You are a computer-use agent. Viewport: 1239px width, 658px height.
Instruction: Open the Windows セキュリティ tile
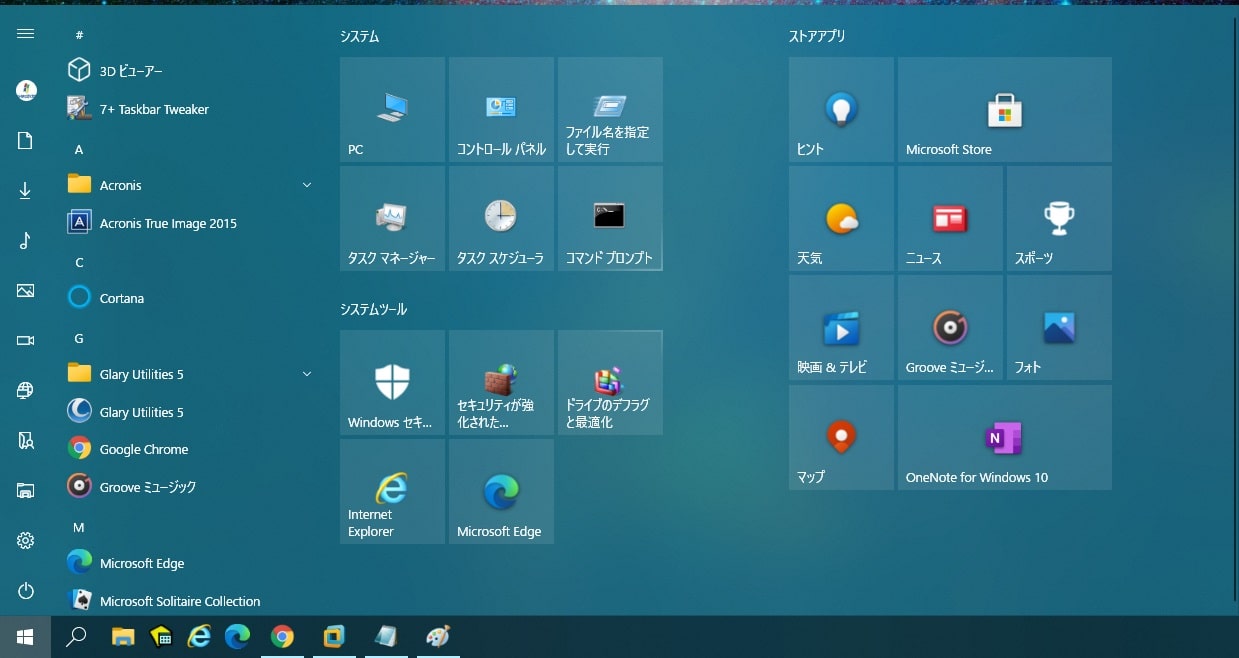tap(392, 382)
